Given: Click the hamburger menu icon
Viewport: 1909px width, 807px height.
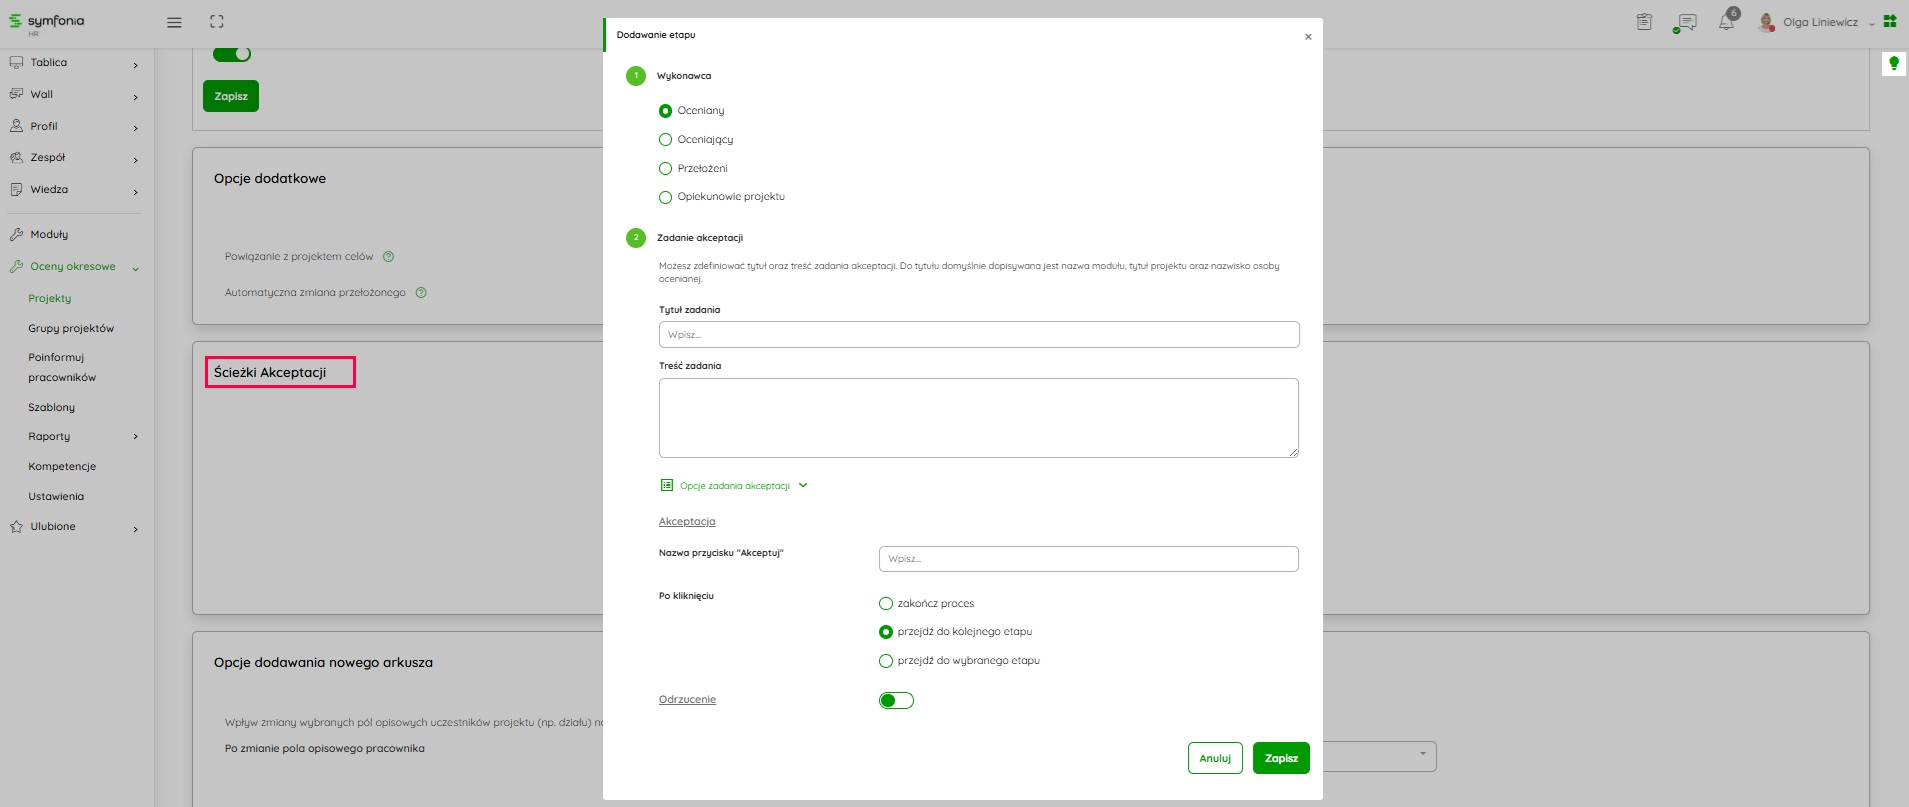Looking at the screenshot, I should [x=174, y=22].
